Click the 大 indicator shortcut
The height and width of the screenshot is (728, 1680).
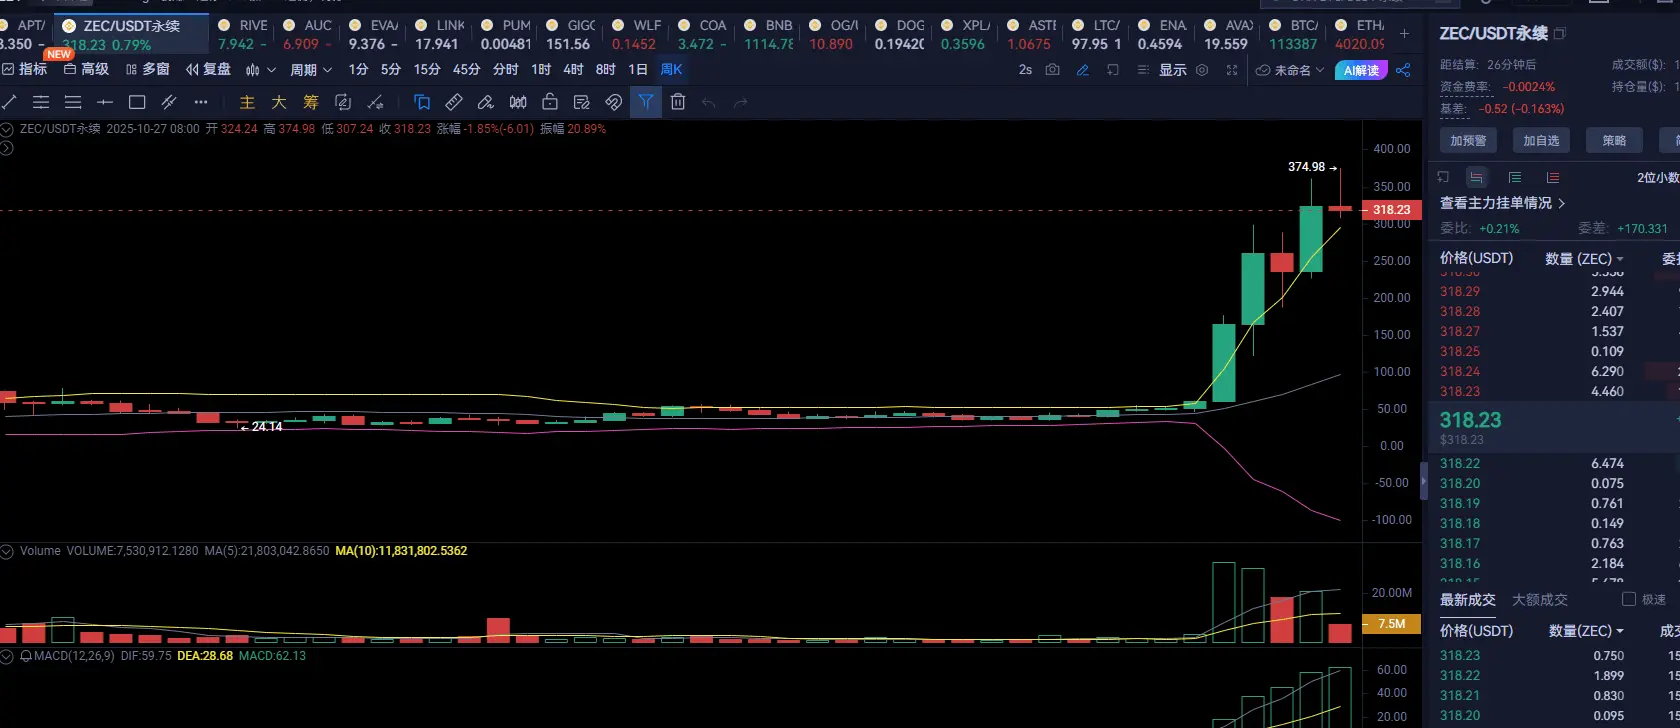279,102
